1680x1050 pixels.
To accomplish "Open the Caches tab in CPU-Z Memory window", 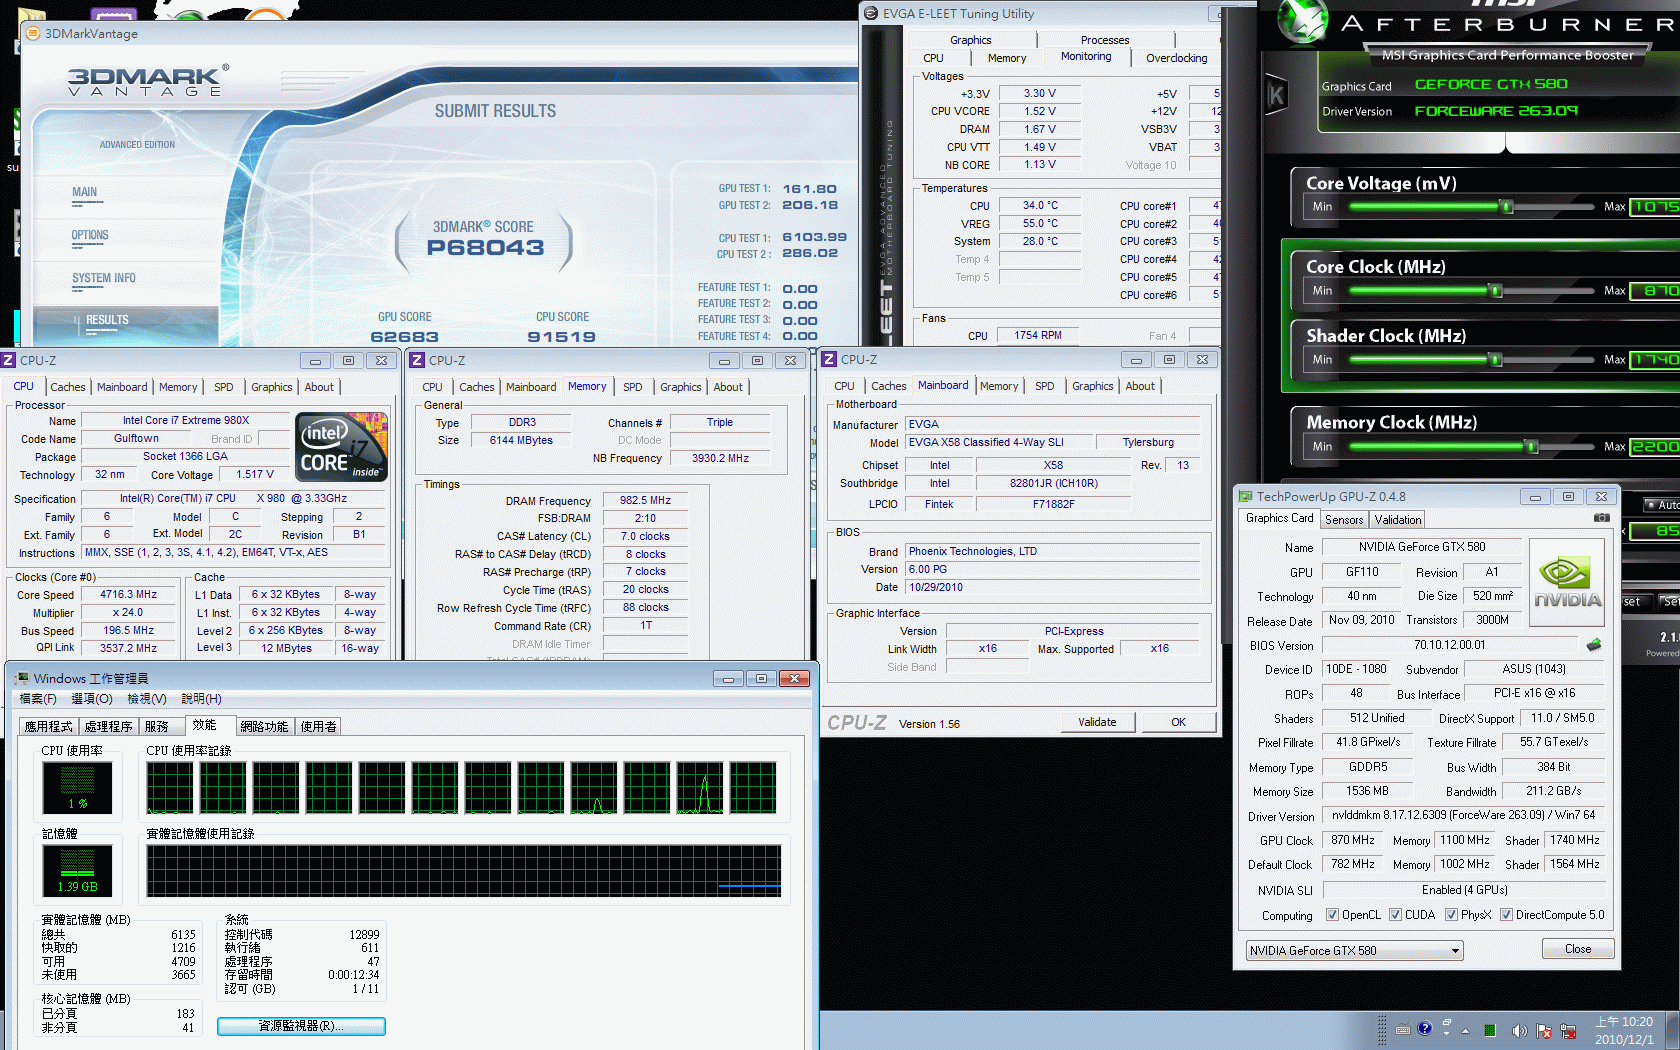I will [x=476, y=387].
